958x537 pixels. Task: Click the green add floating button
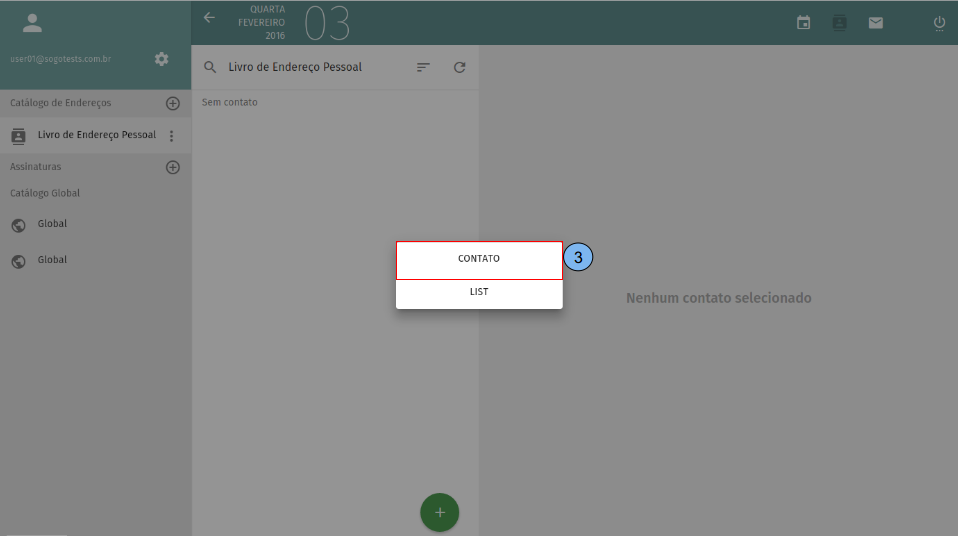click(439, 512)
